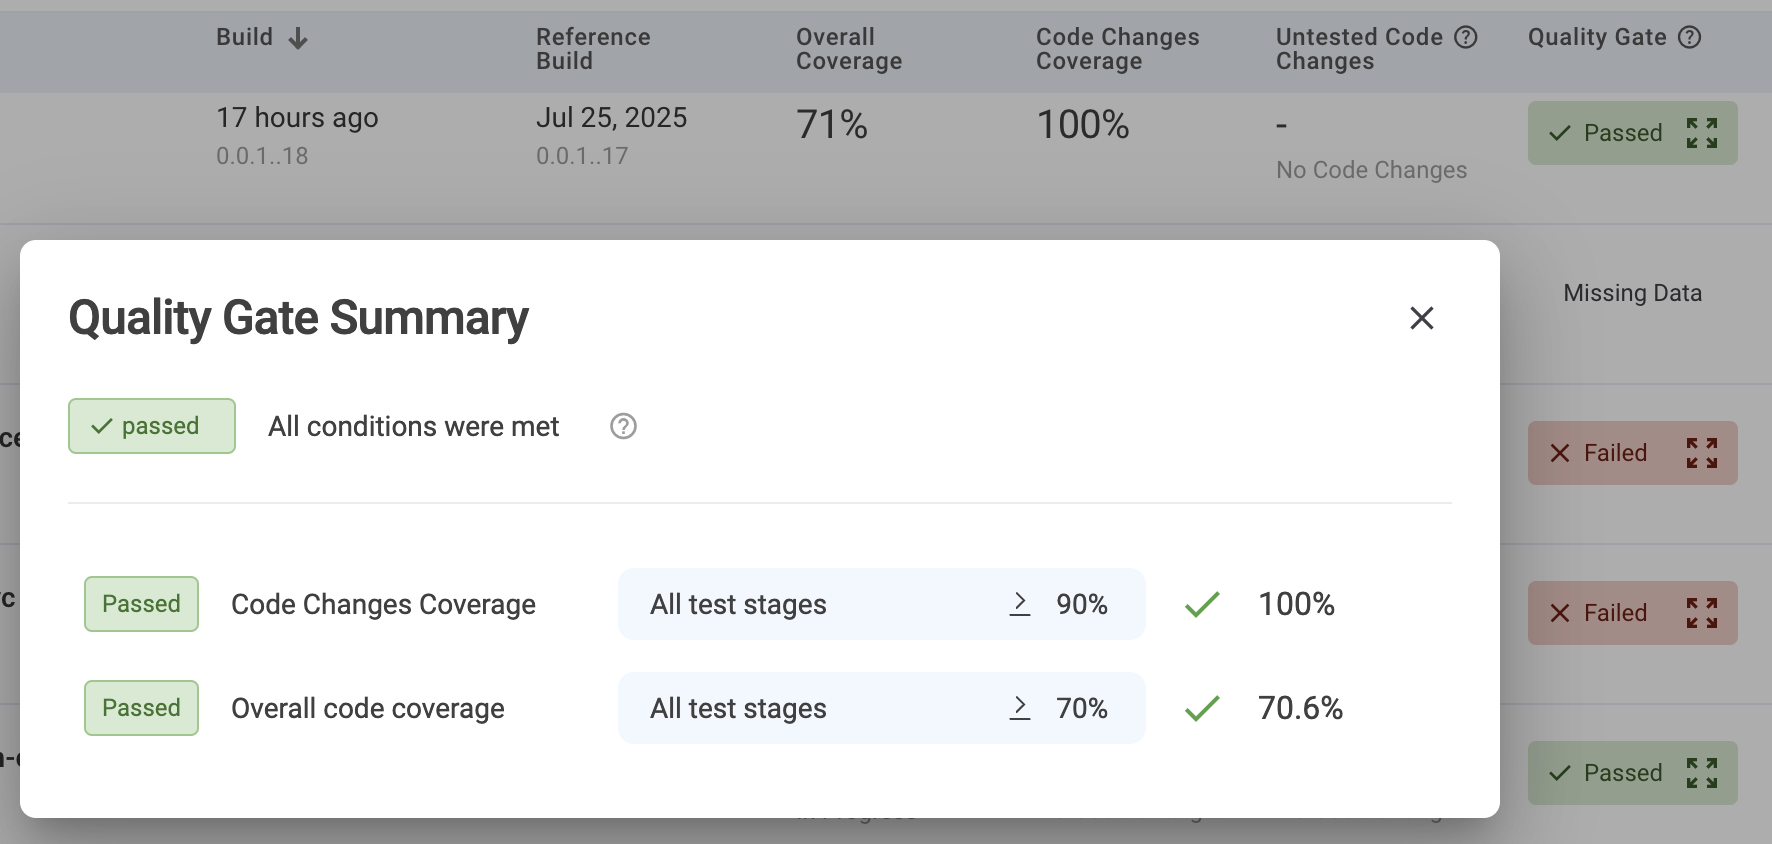Click the Reference Build column header

click(593, 49)
